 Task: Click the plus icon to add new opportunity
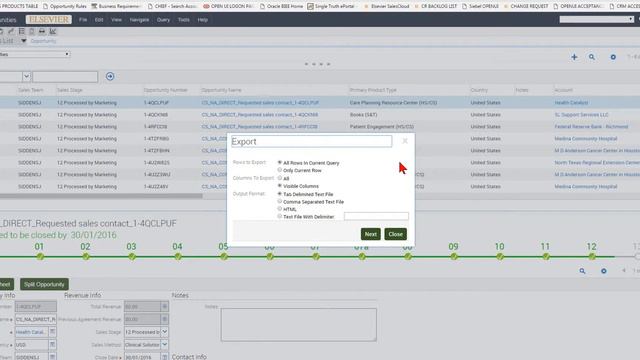(574, 57)
